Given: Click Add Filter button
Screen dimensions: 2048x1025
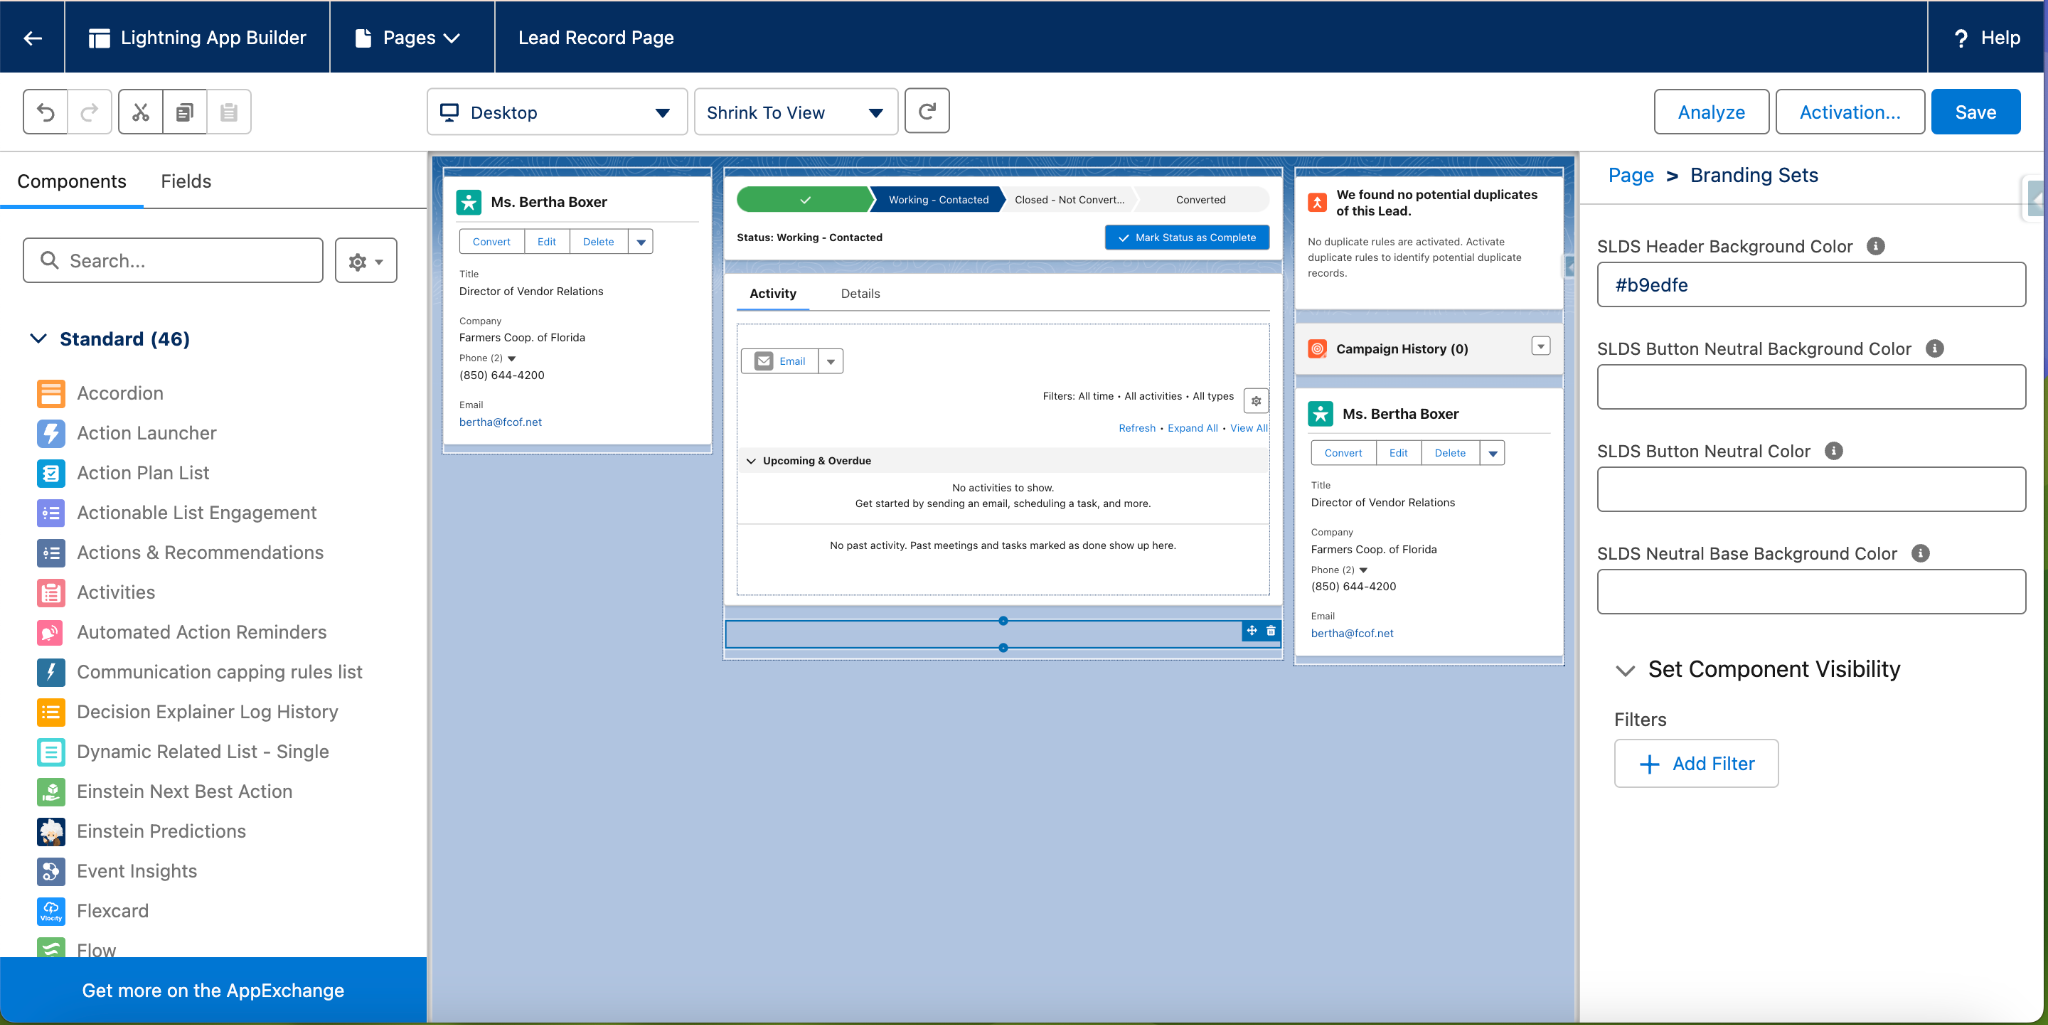Looking at the screenshot, I should (x=1696, y=764).
